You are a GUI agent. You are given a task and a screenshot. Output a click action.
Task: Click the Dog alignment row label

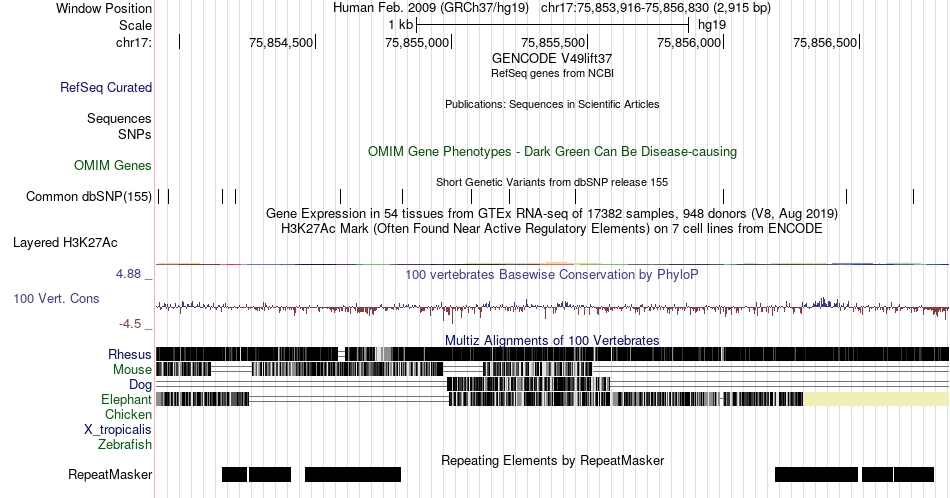coord(141,385)
